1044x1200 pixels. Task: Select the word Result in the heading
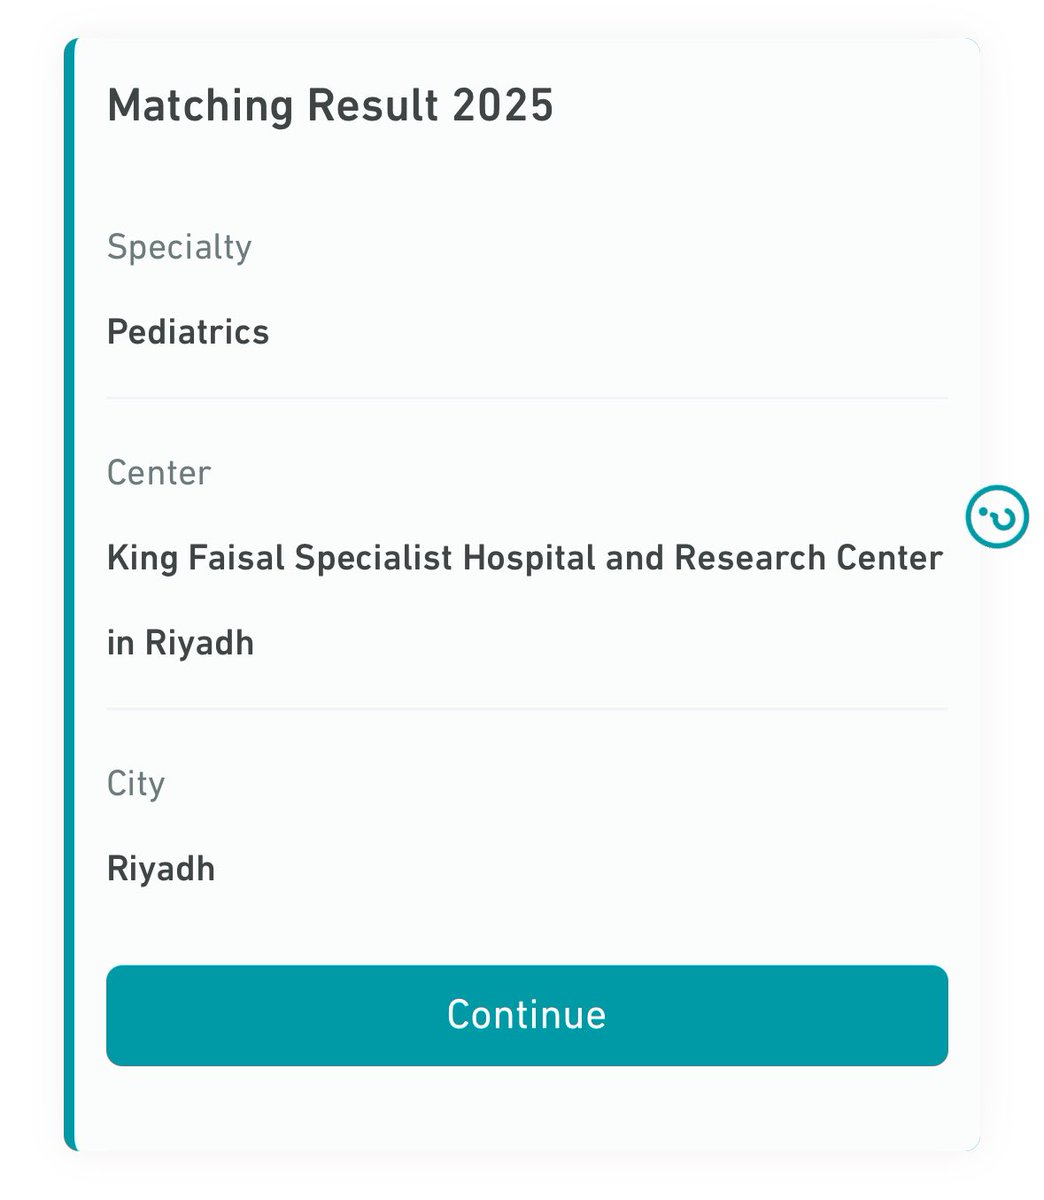point(373,105)
